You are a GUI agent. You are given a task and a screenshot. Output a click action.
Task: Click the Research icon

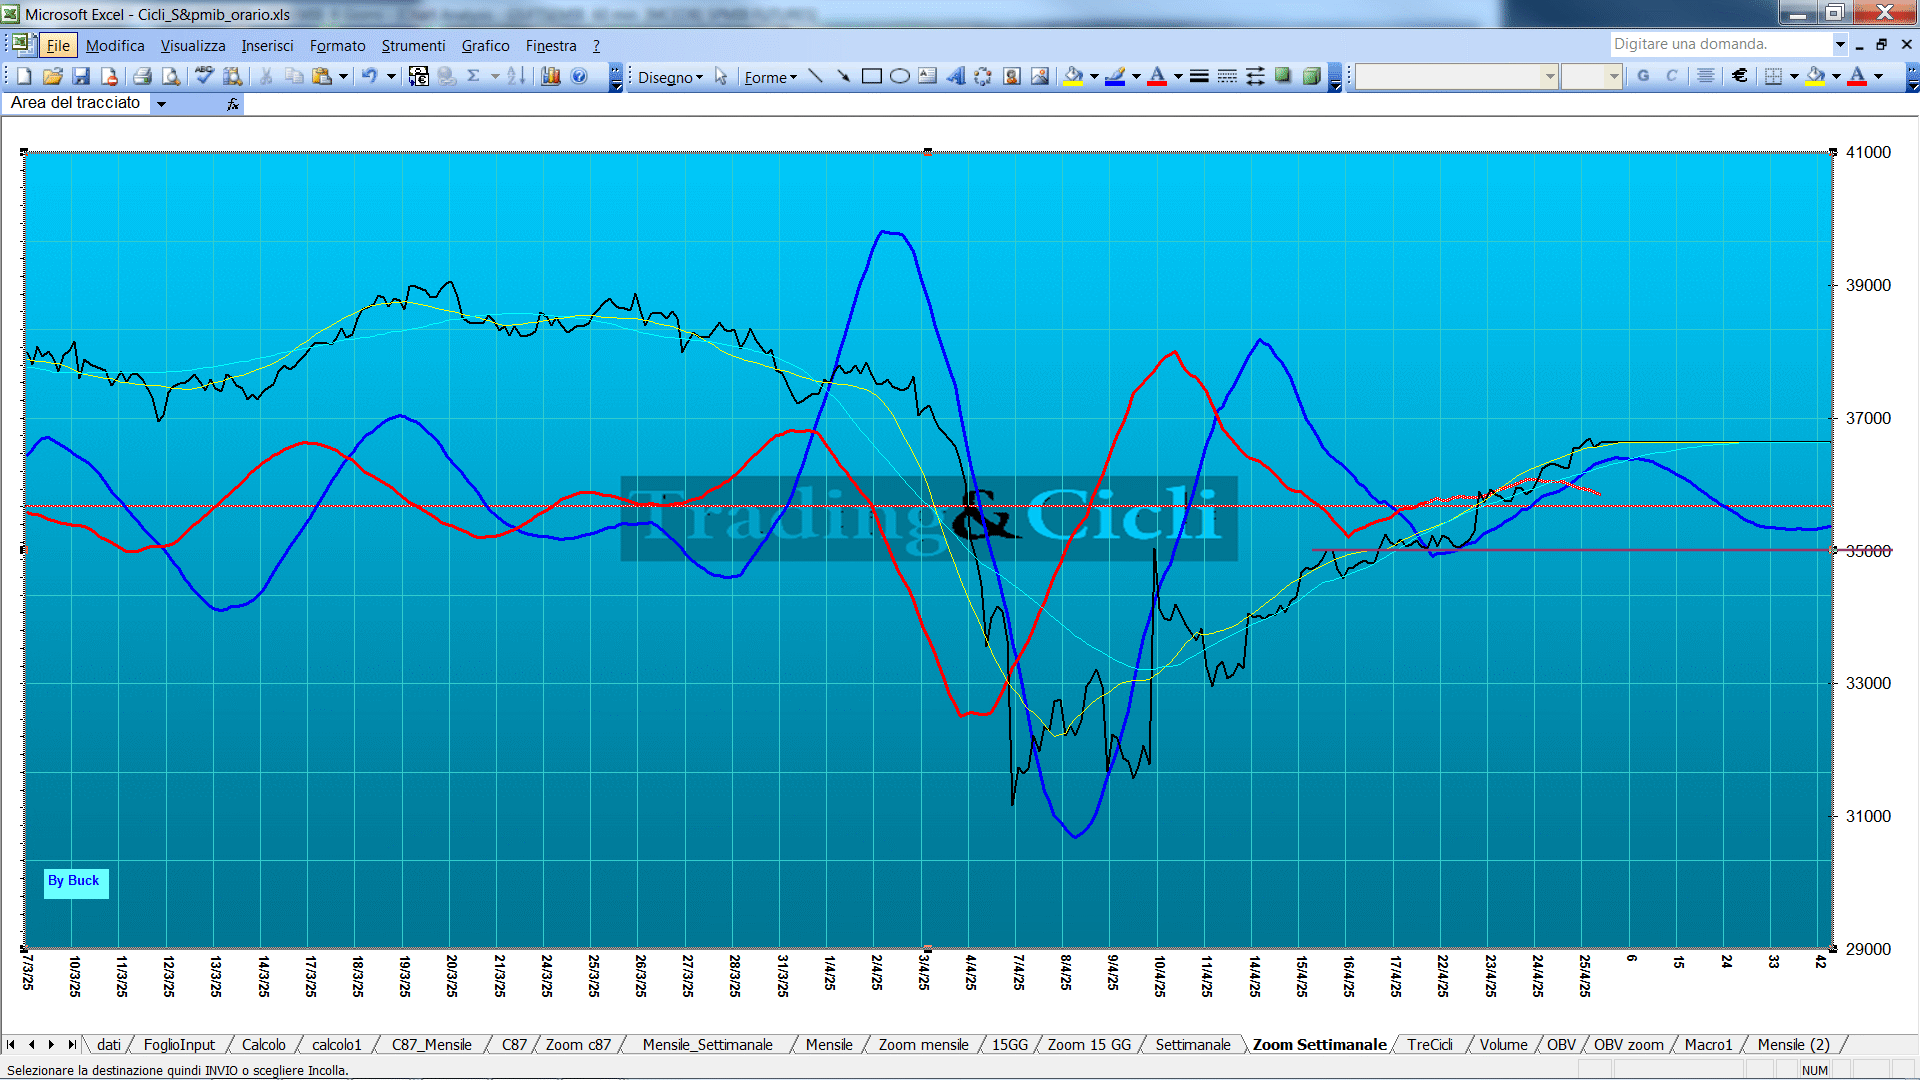pos(232,76)
